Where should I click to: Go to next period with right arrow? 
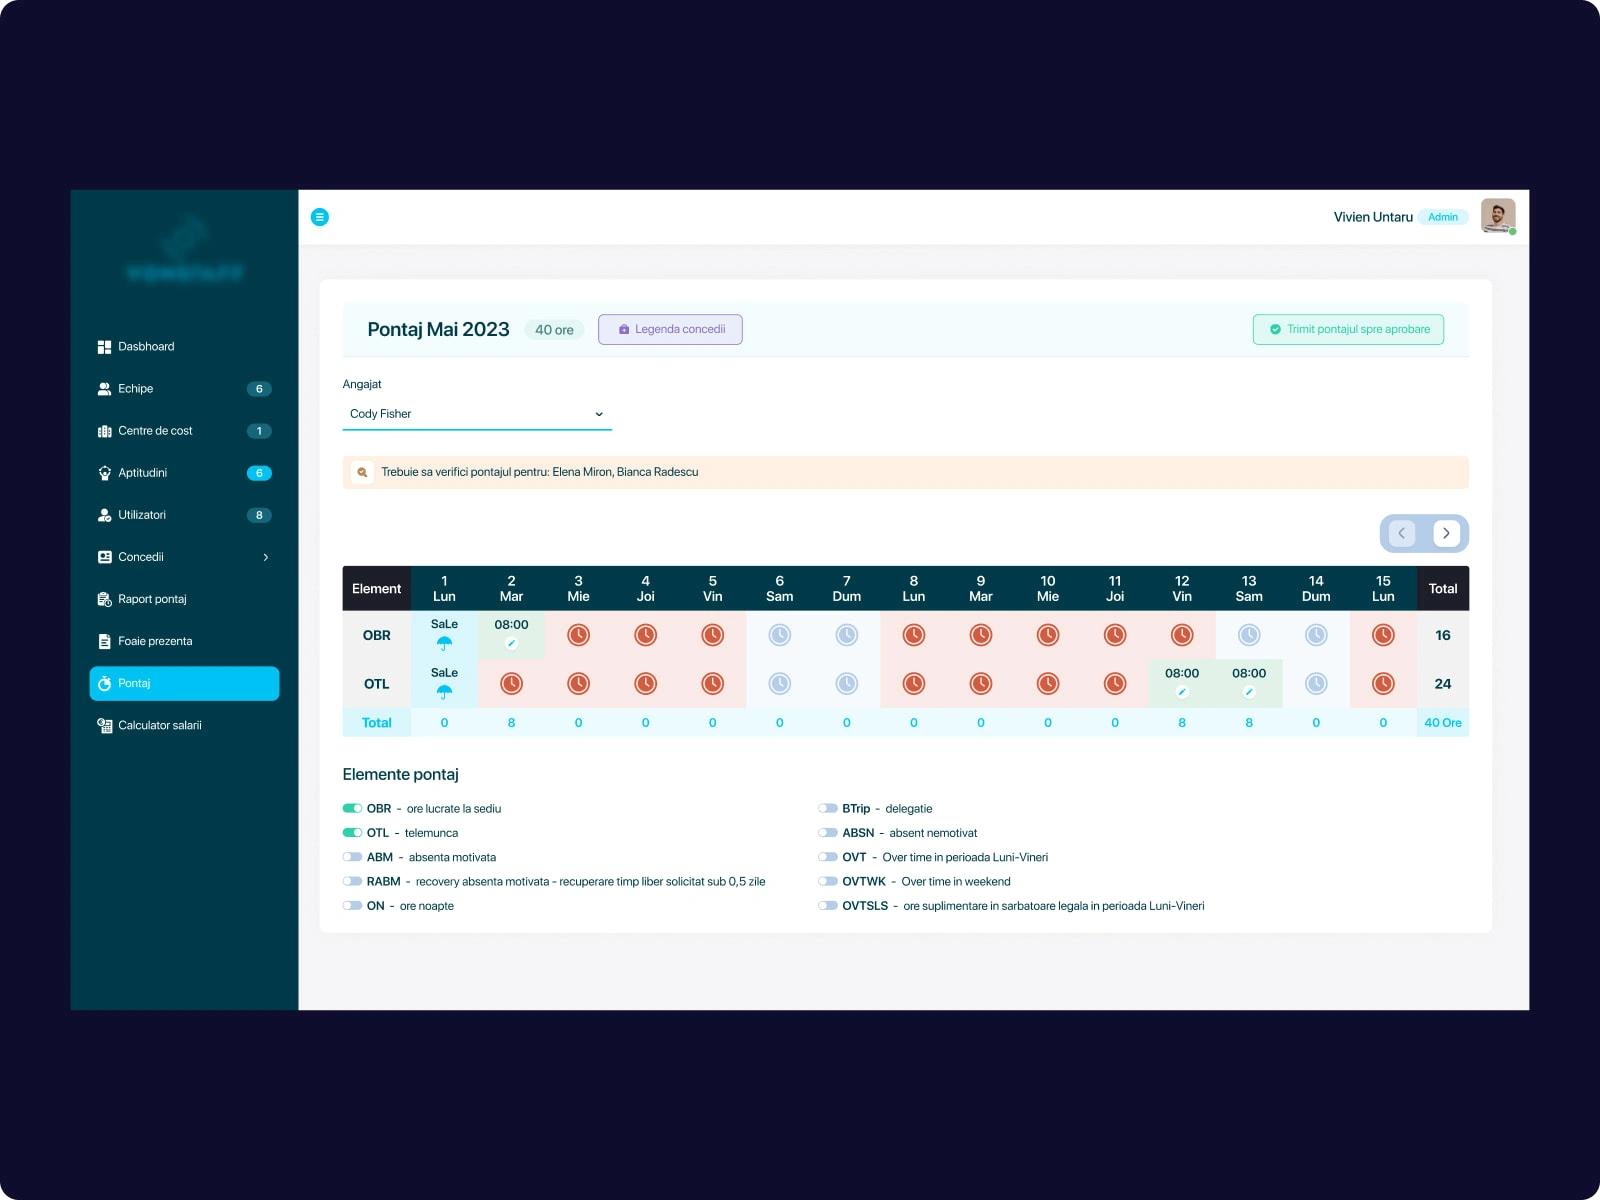point(1446,533)
